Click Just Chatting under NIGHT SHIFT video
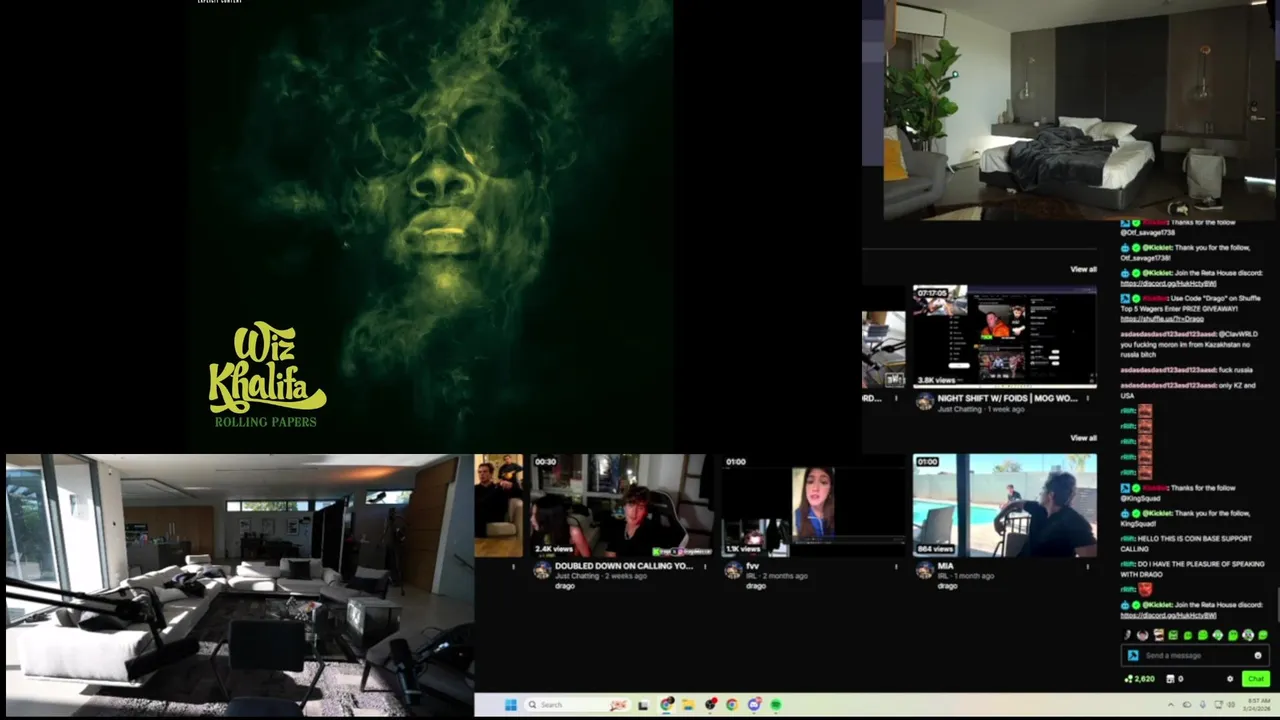 960,409
